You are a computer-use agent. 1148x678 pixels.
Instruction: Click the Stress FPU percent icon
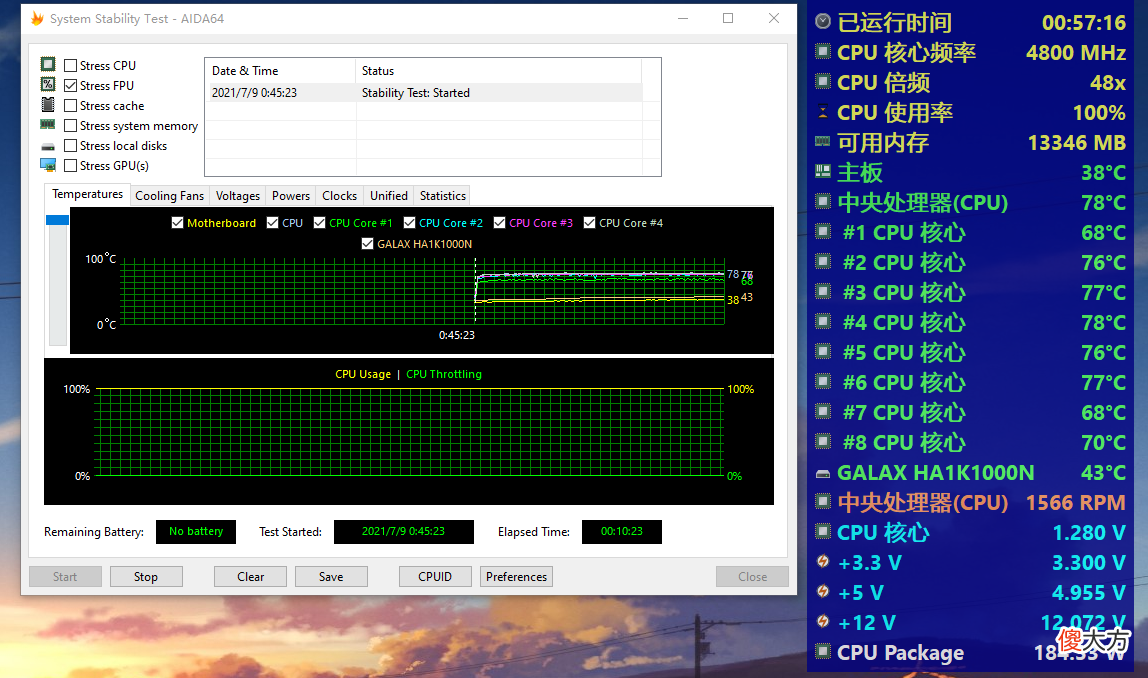(48, 84)
